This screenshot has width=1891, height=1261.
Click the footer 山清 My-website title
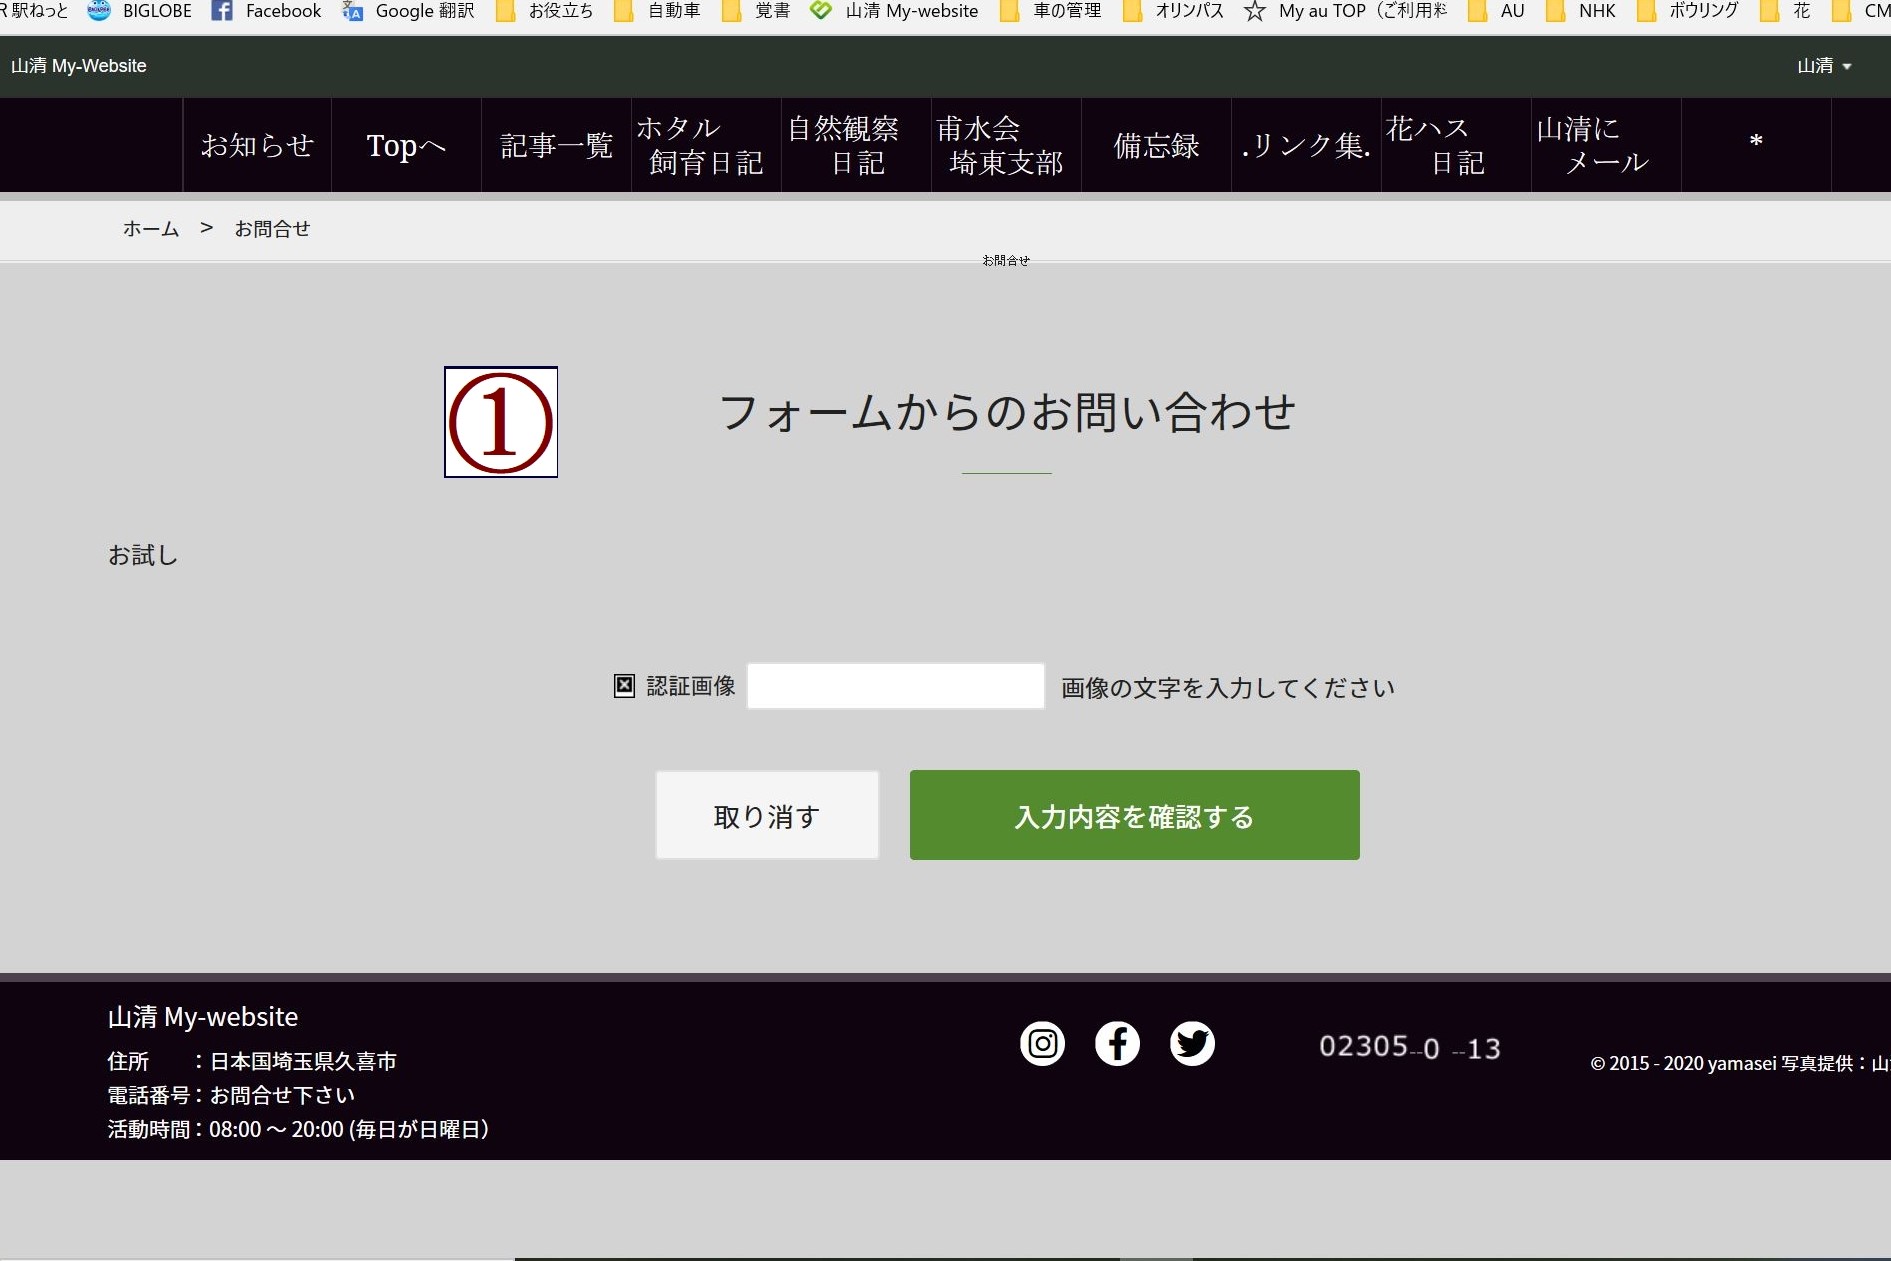click(x=203, y=1017)
